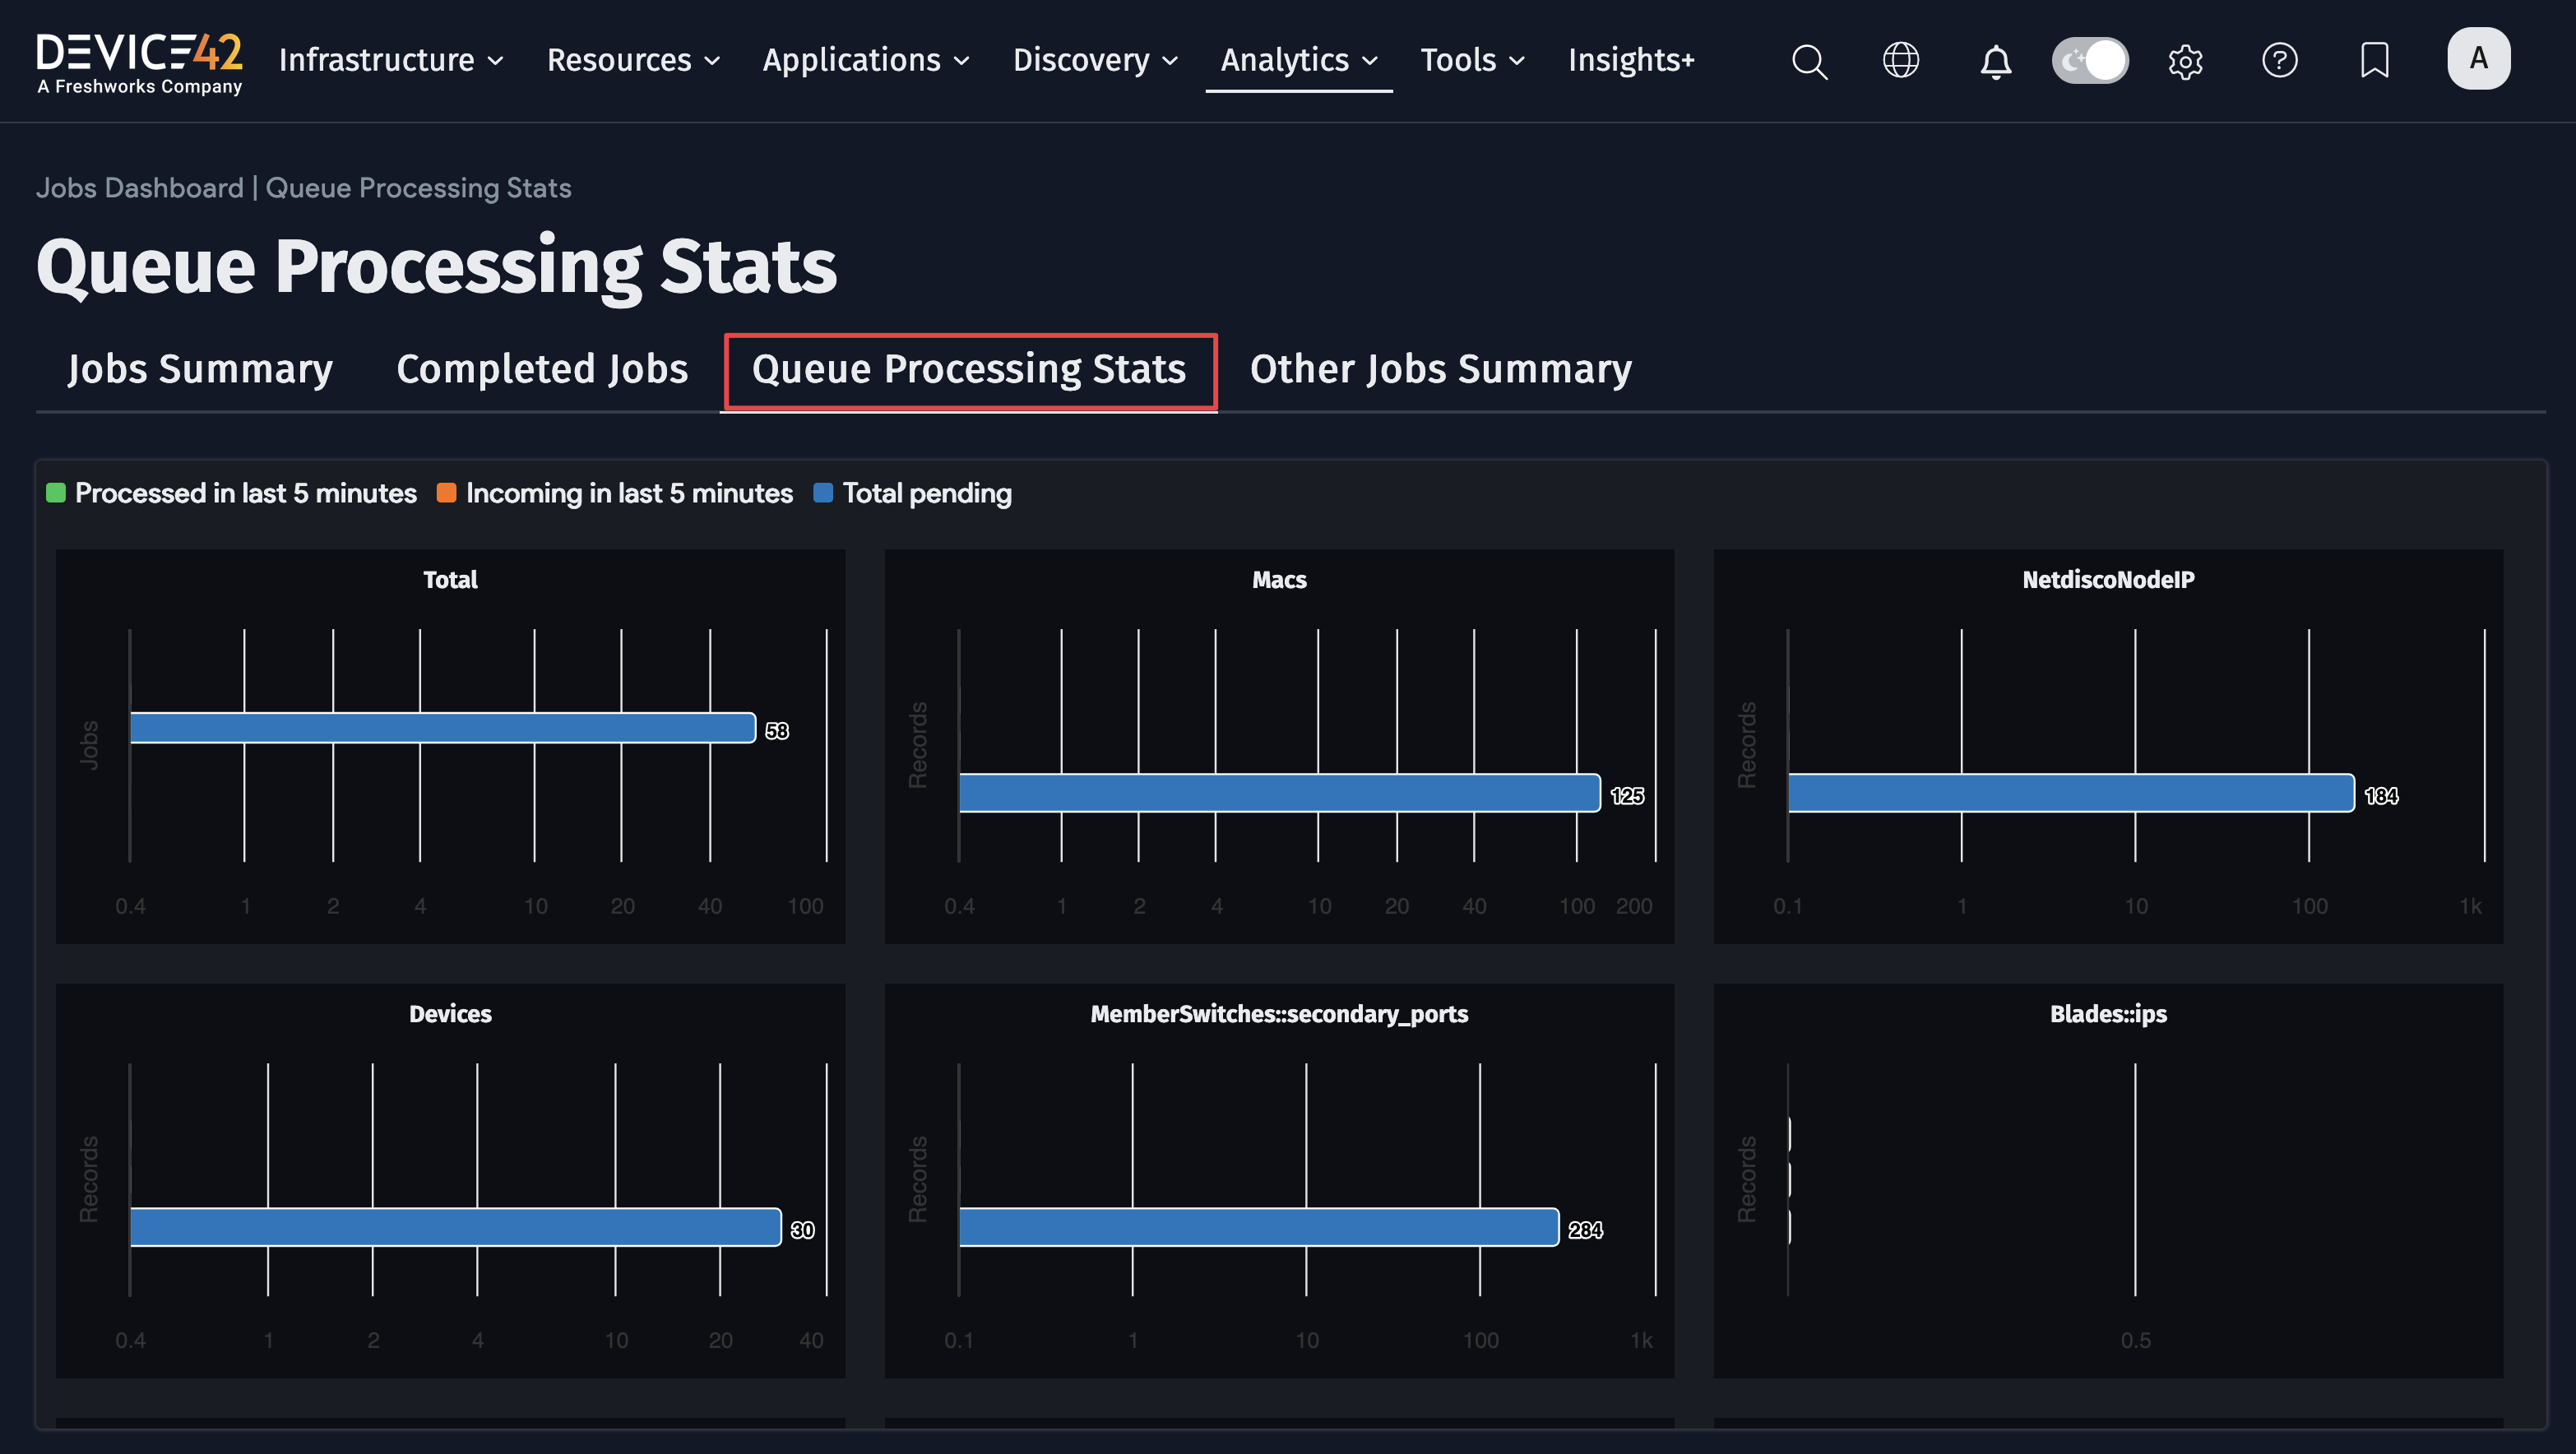Click the Jobs axis label in Total chart
2576x1454 pixels.
(x=89, y=745)
